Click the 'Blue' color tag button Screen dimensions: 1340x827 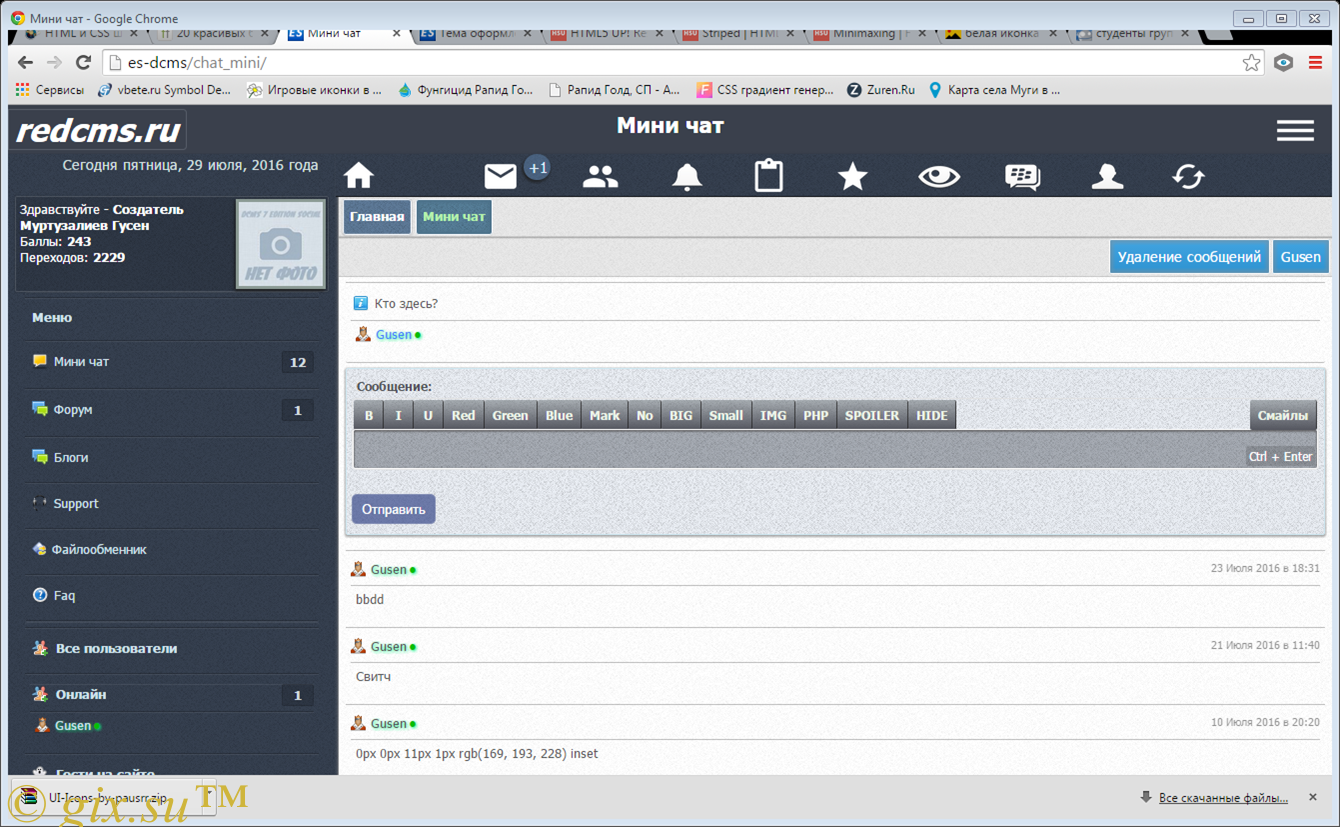click(559, 415)
